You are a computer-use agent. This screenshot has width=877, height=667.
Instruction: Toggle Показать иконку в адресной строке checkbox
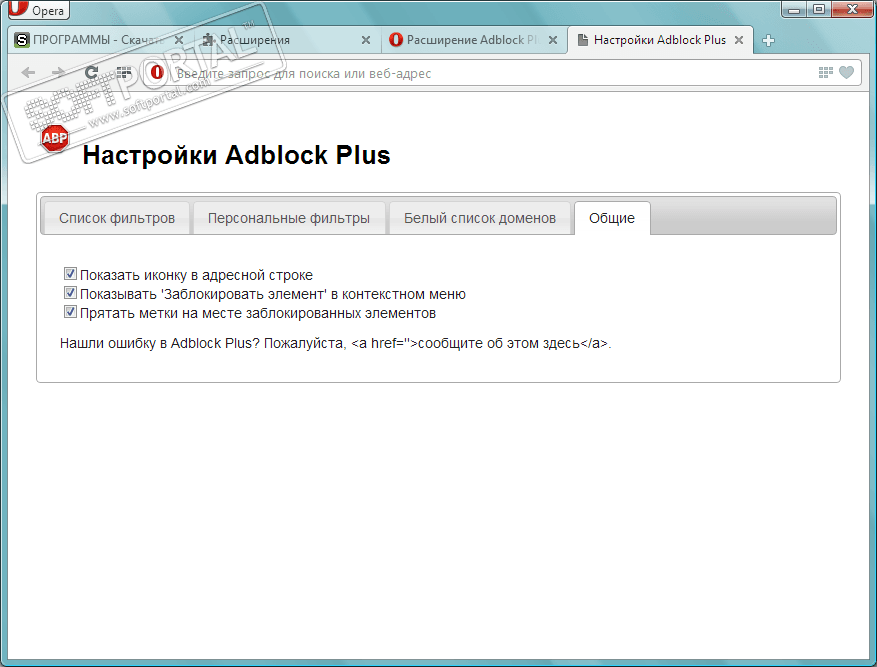70,273
